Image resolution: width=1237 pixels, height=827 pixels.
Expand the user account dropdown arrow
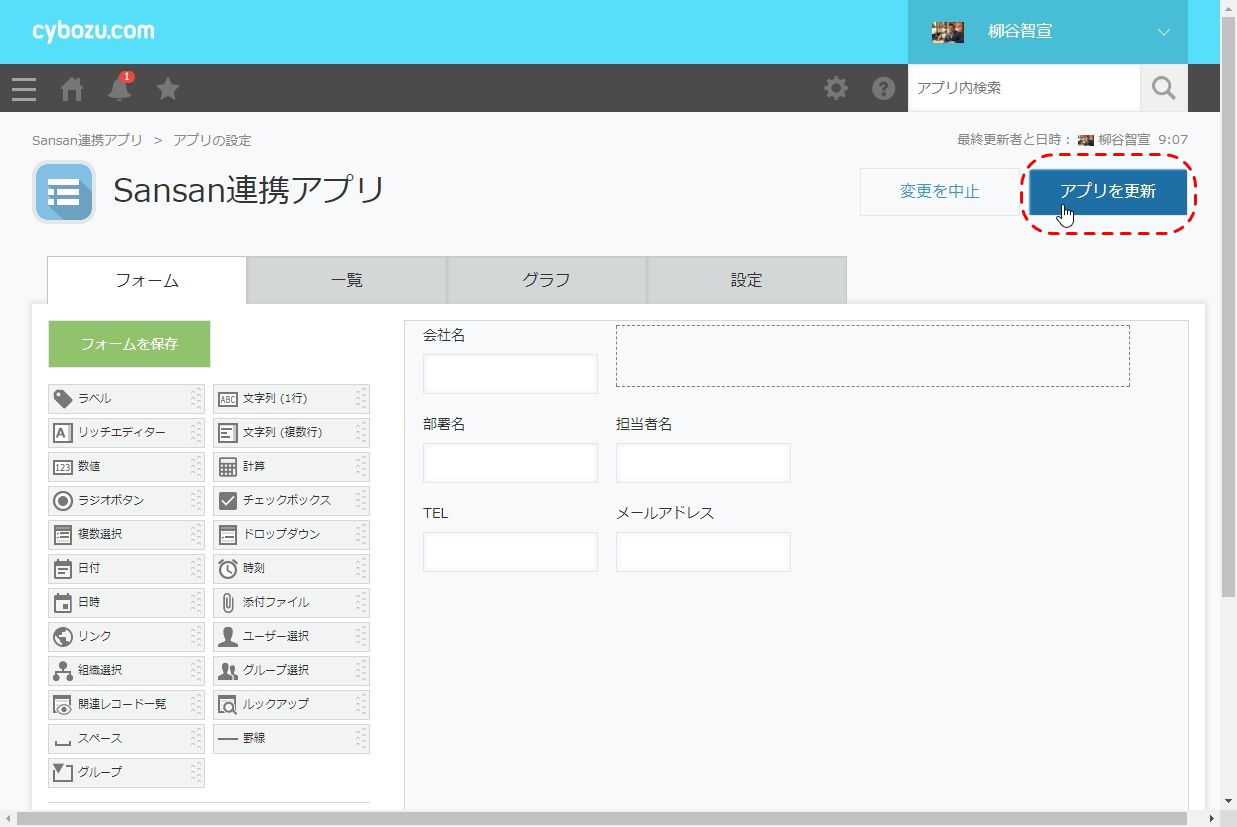tap(1163, 32)
